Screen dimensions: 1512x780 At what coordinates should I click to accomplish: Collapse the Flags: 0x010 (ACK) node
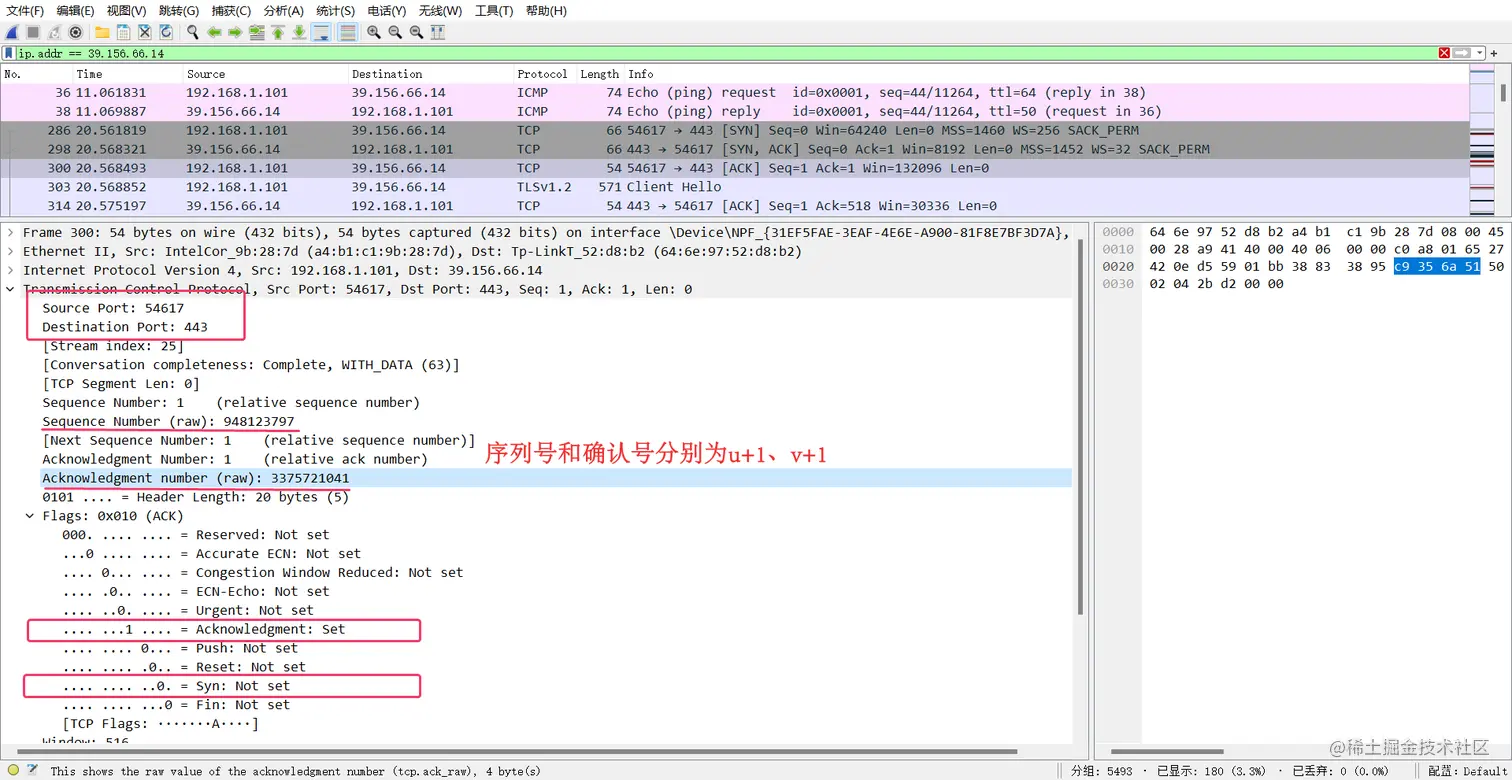point(30,516)
